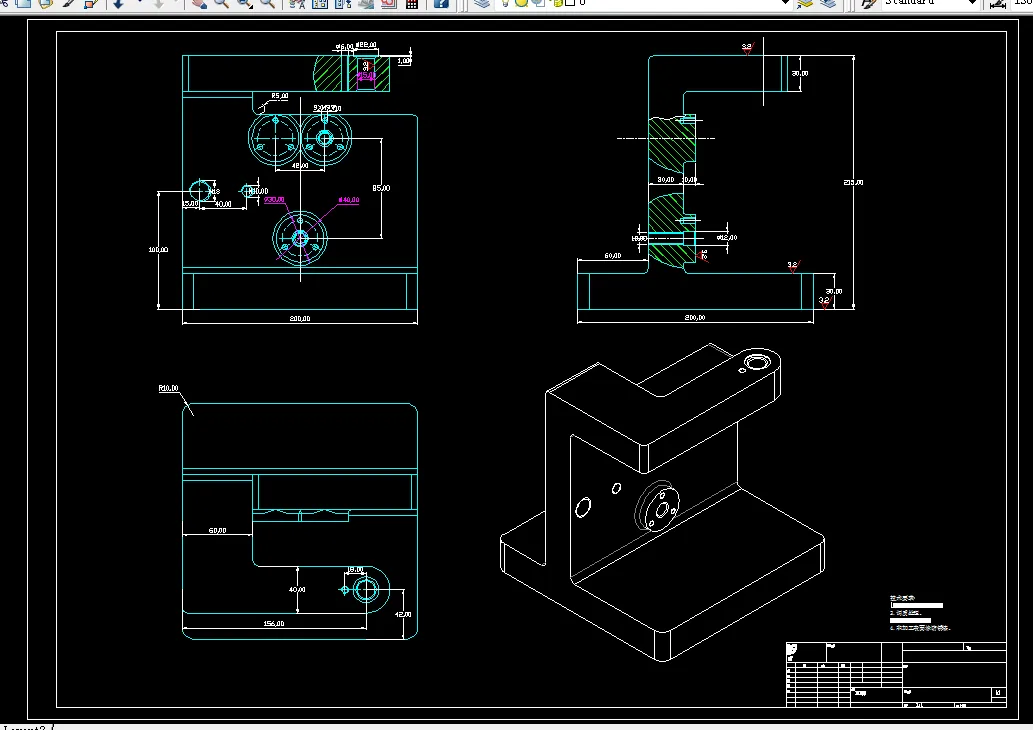Select the magenta 15,00 dimension in hatched section
Screen dimensions: 1033x730
click(366, 75)
